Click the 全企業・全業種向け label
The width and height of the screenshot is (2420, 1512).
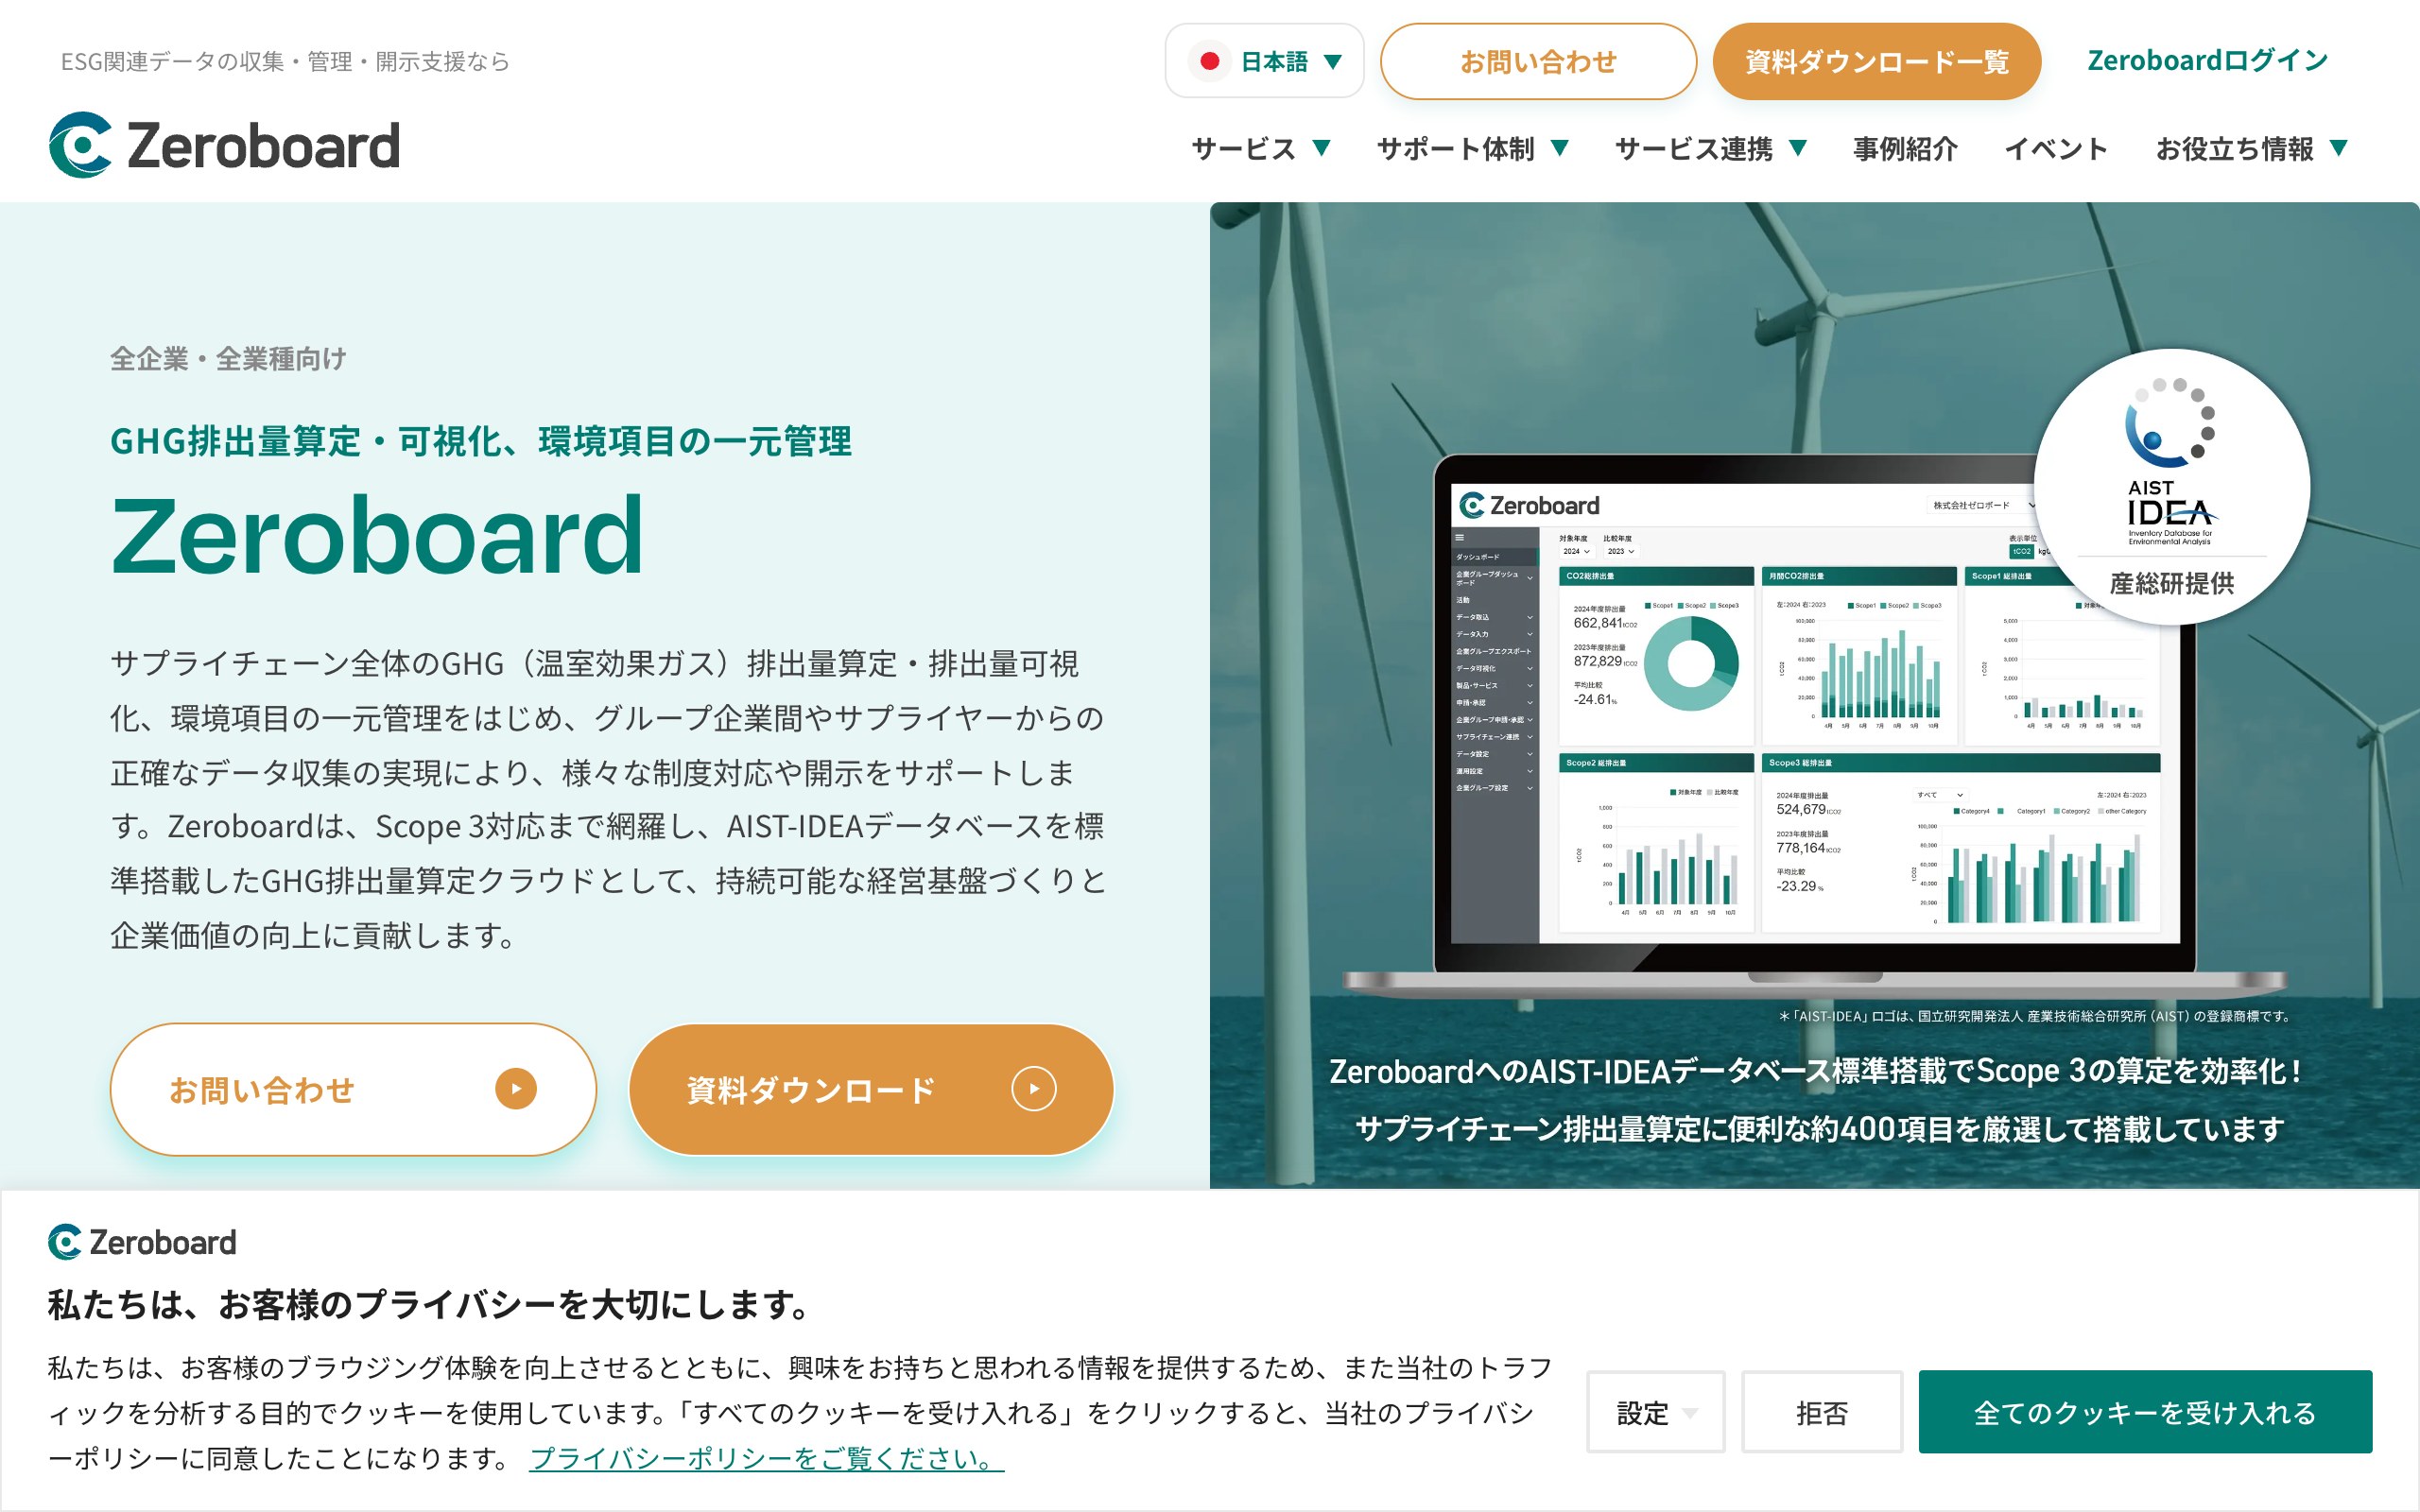click(x=228, y=359)
